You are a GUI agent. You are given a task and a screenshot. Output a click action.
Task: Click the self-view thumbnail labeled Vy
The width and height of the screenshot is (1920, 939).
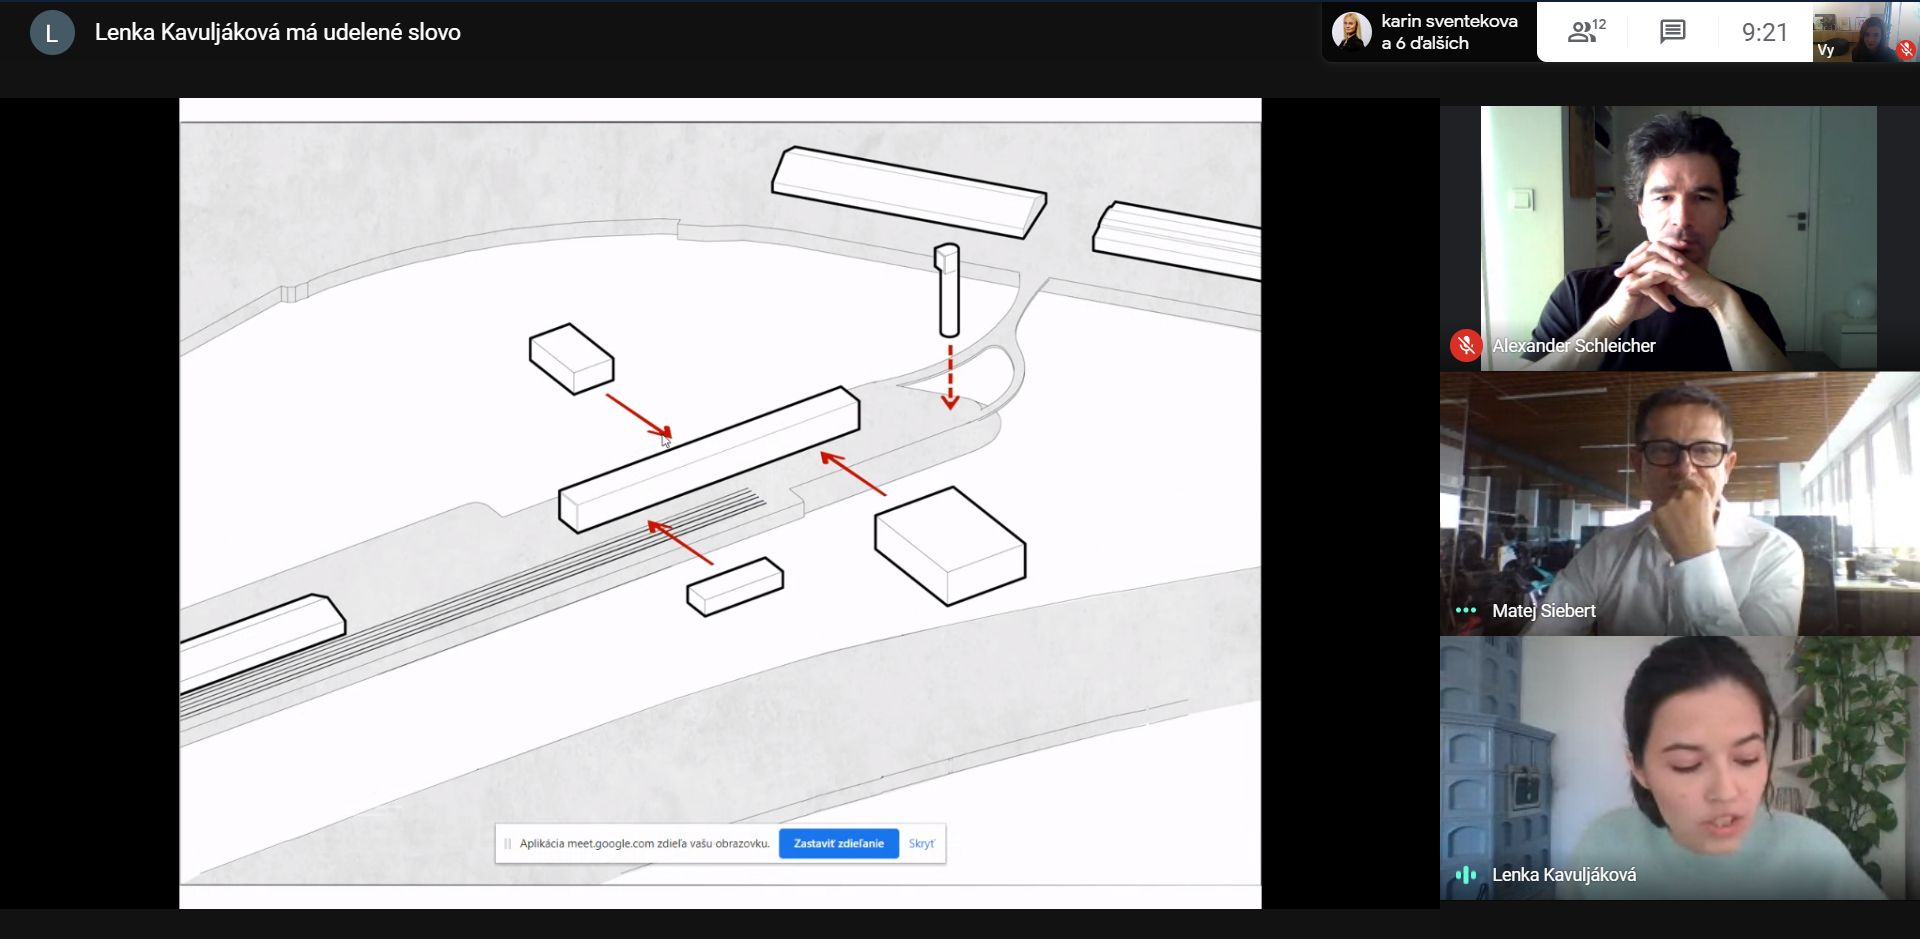pos(1865,32)
